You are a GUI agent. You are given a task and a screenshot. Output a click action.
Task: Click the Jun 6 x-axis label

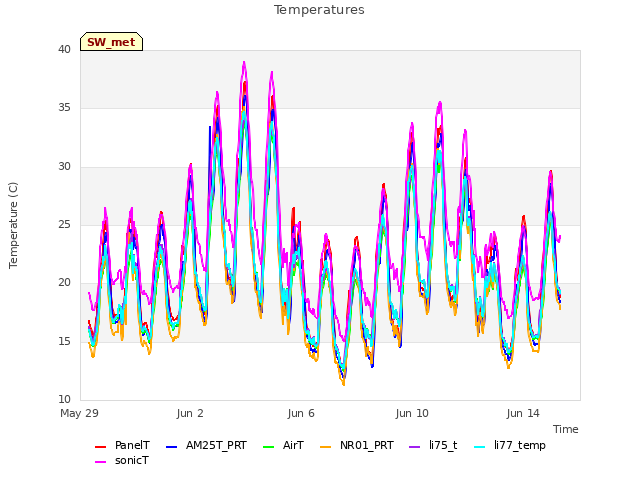(x=301, y=413)
